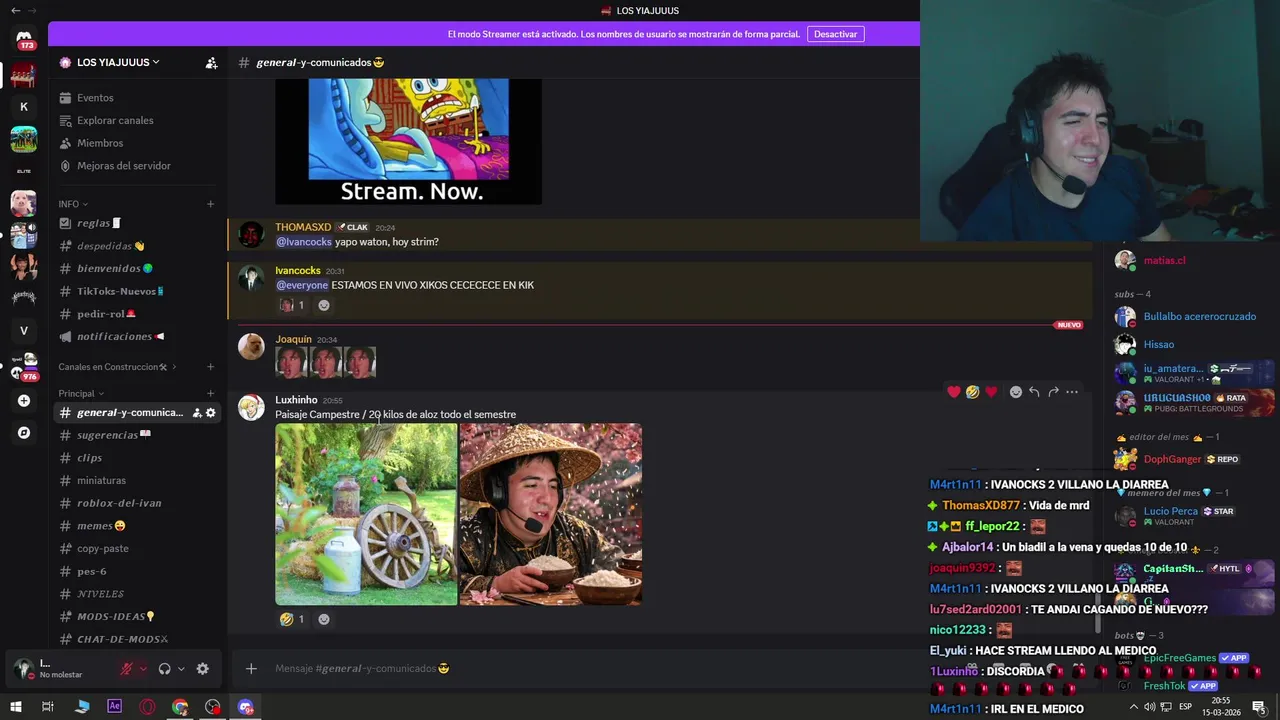This screenshot has height=720, width=1280.
Task: Toggle the laughing reaction under Luxhinho's message
Action: point(293,619)
